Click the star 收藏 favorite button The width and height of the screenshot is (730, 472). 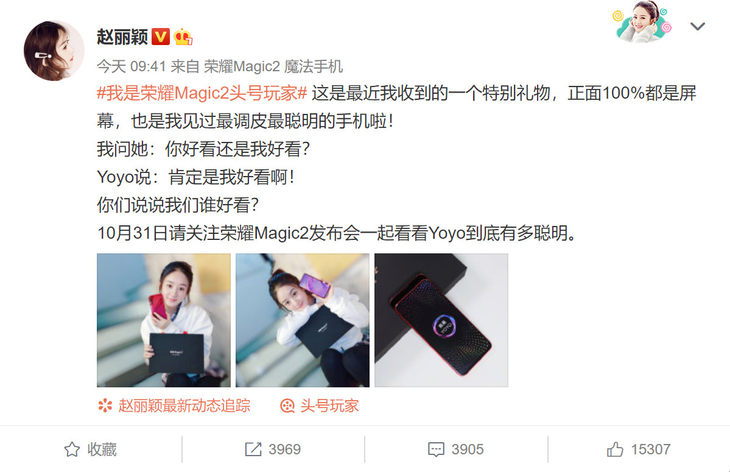click(x=90, y=449)
